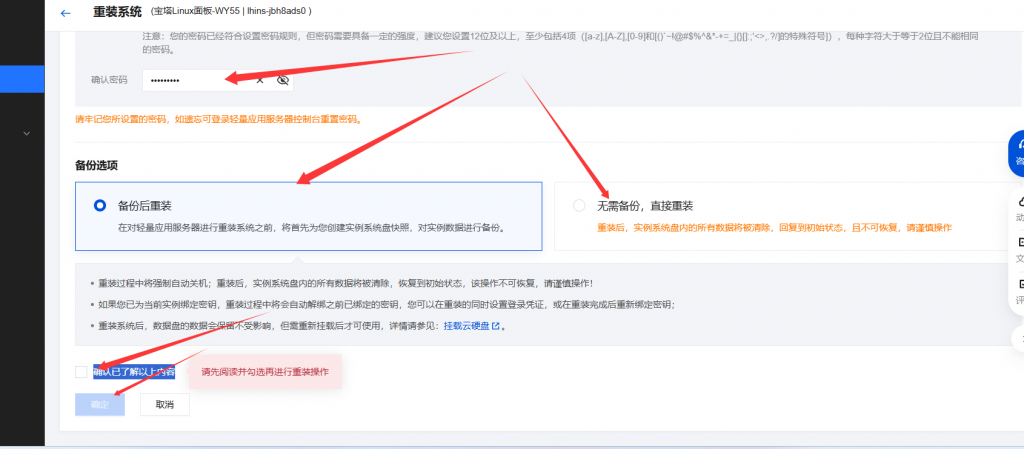Screen dimensions: 1024x449
Task: Click the instance name text lhins-jbh8ads0
Action: (x=275, y=12)
